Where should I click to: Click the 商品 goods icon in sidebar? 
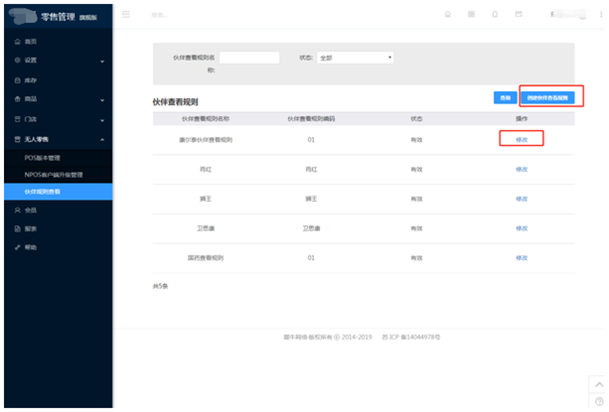17,99
